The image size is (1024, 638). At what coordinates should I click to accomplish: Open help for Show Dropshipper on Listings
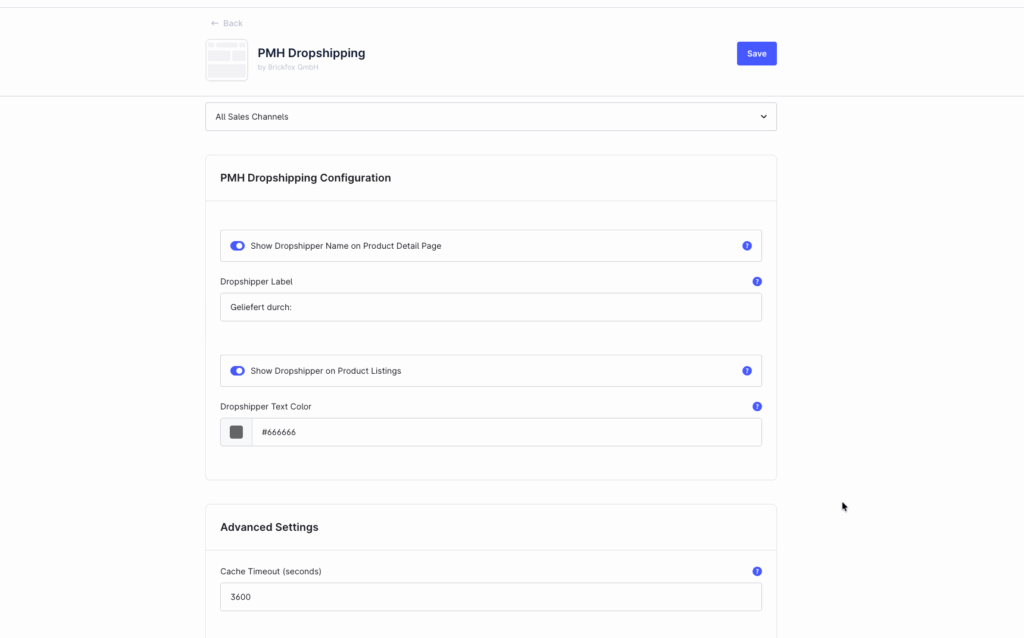747,371
